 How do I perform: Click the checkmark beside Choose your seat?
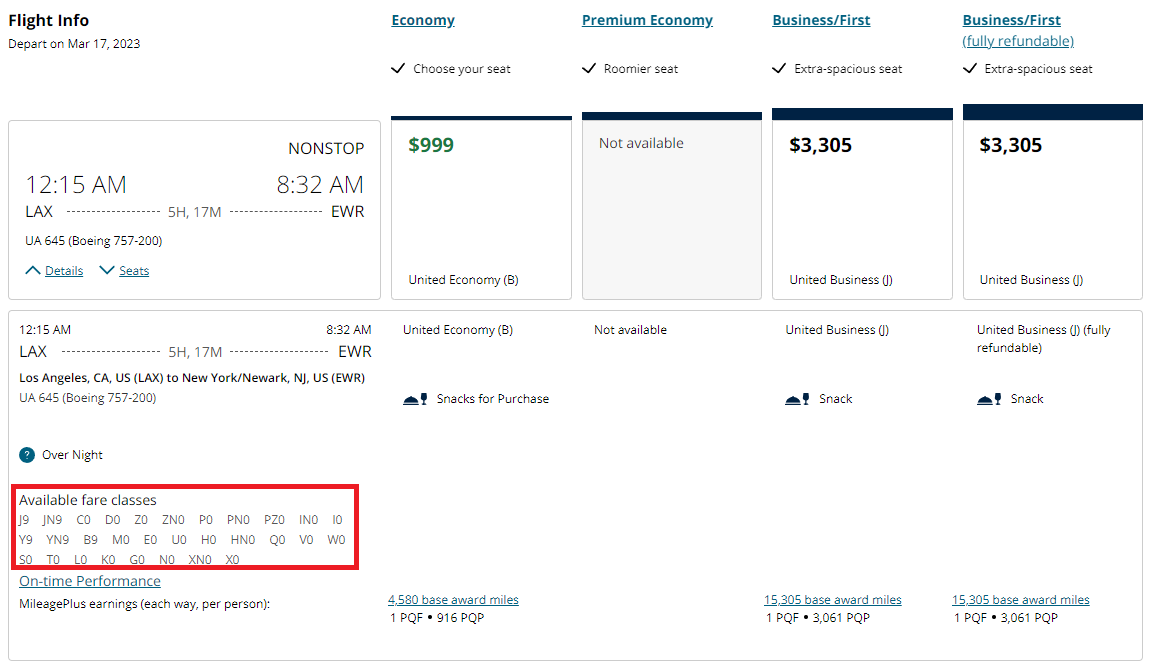pyautogui.click(x=397, y=69)
